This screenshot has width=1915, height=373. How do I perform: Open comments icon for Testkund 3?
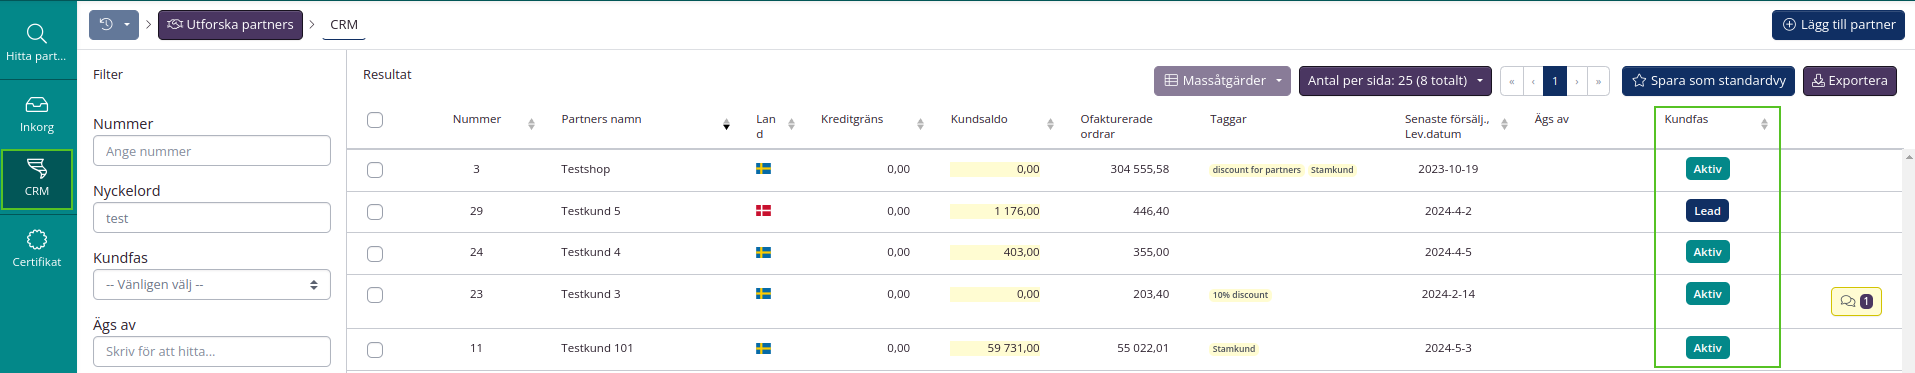click(1856, 301)
